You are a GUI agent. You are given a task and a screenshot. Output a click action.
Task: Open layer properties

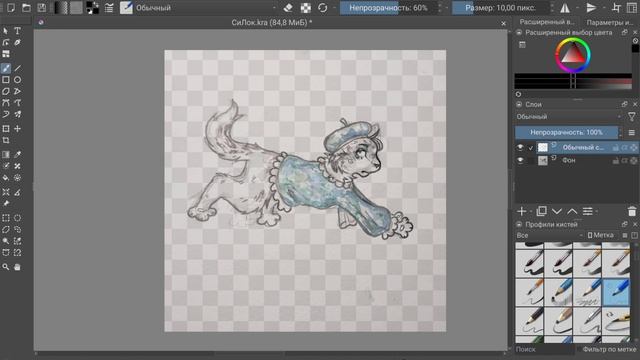click(x=587, y=211)
